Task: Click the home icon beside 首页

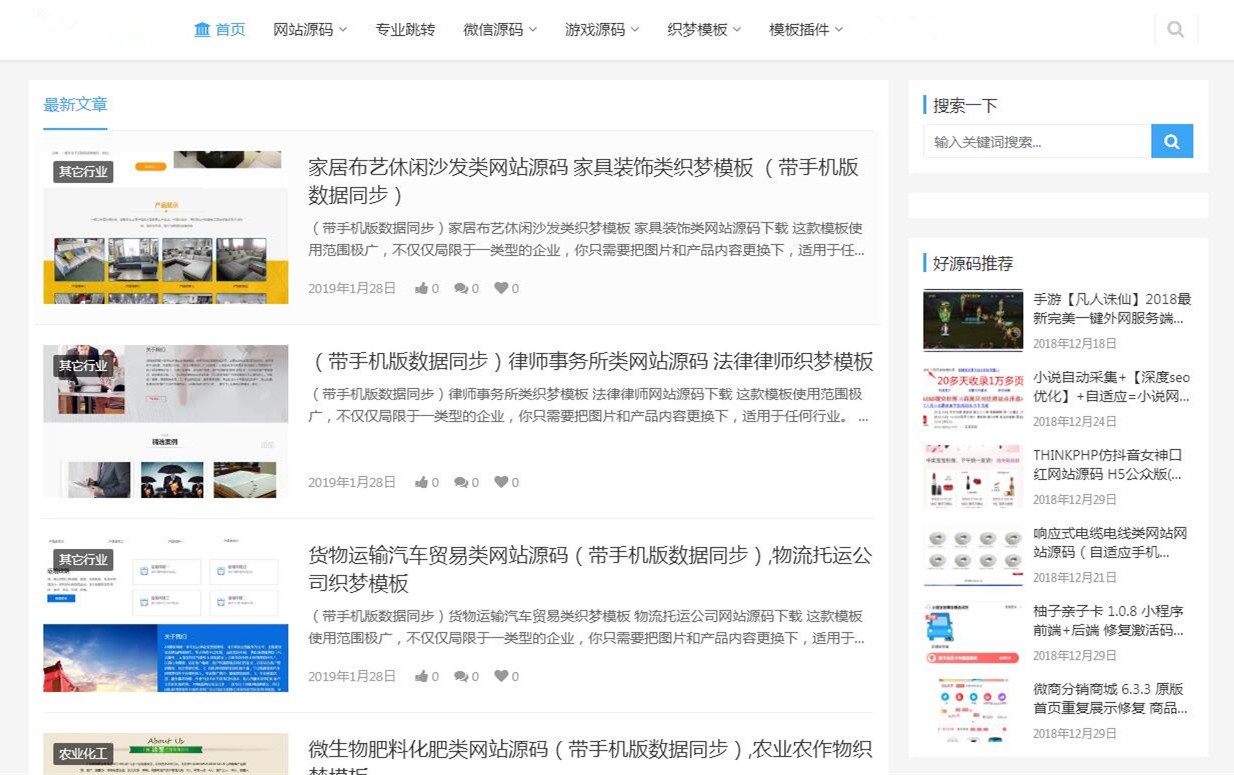Action: click(202, 29)
